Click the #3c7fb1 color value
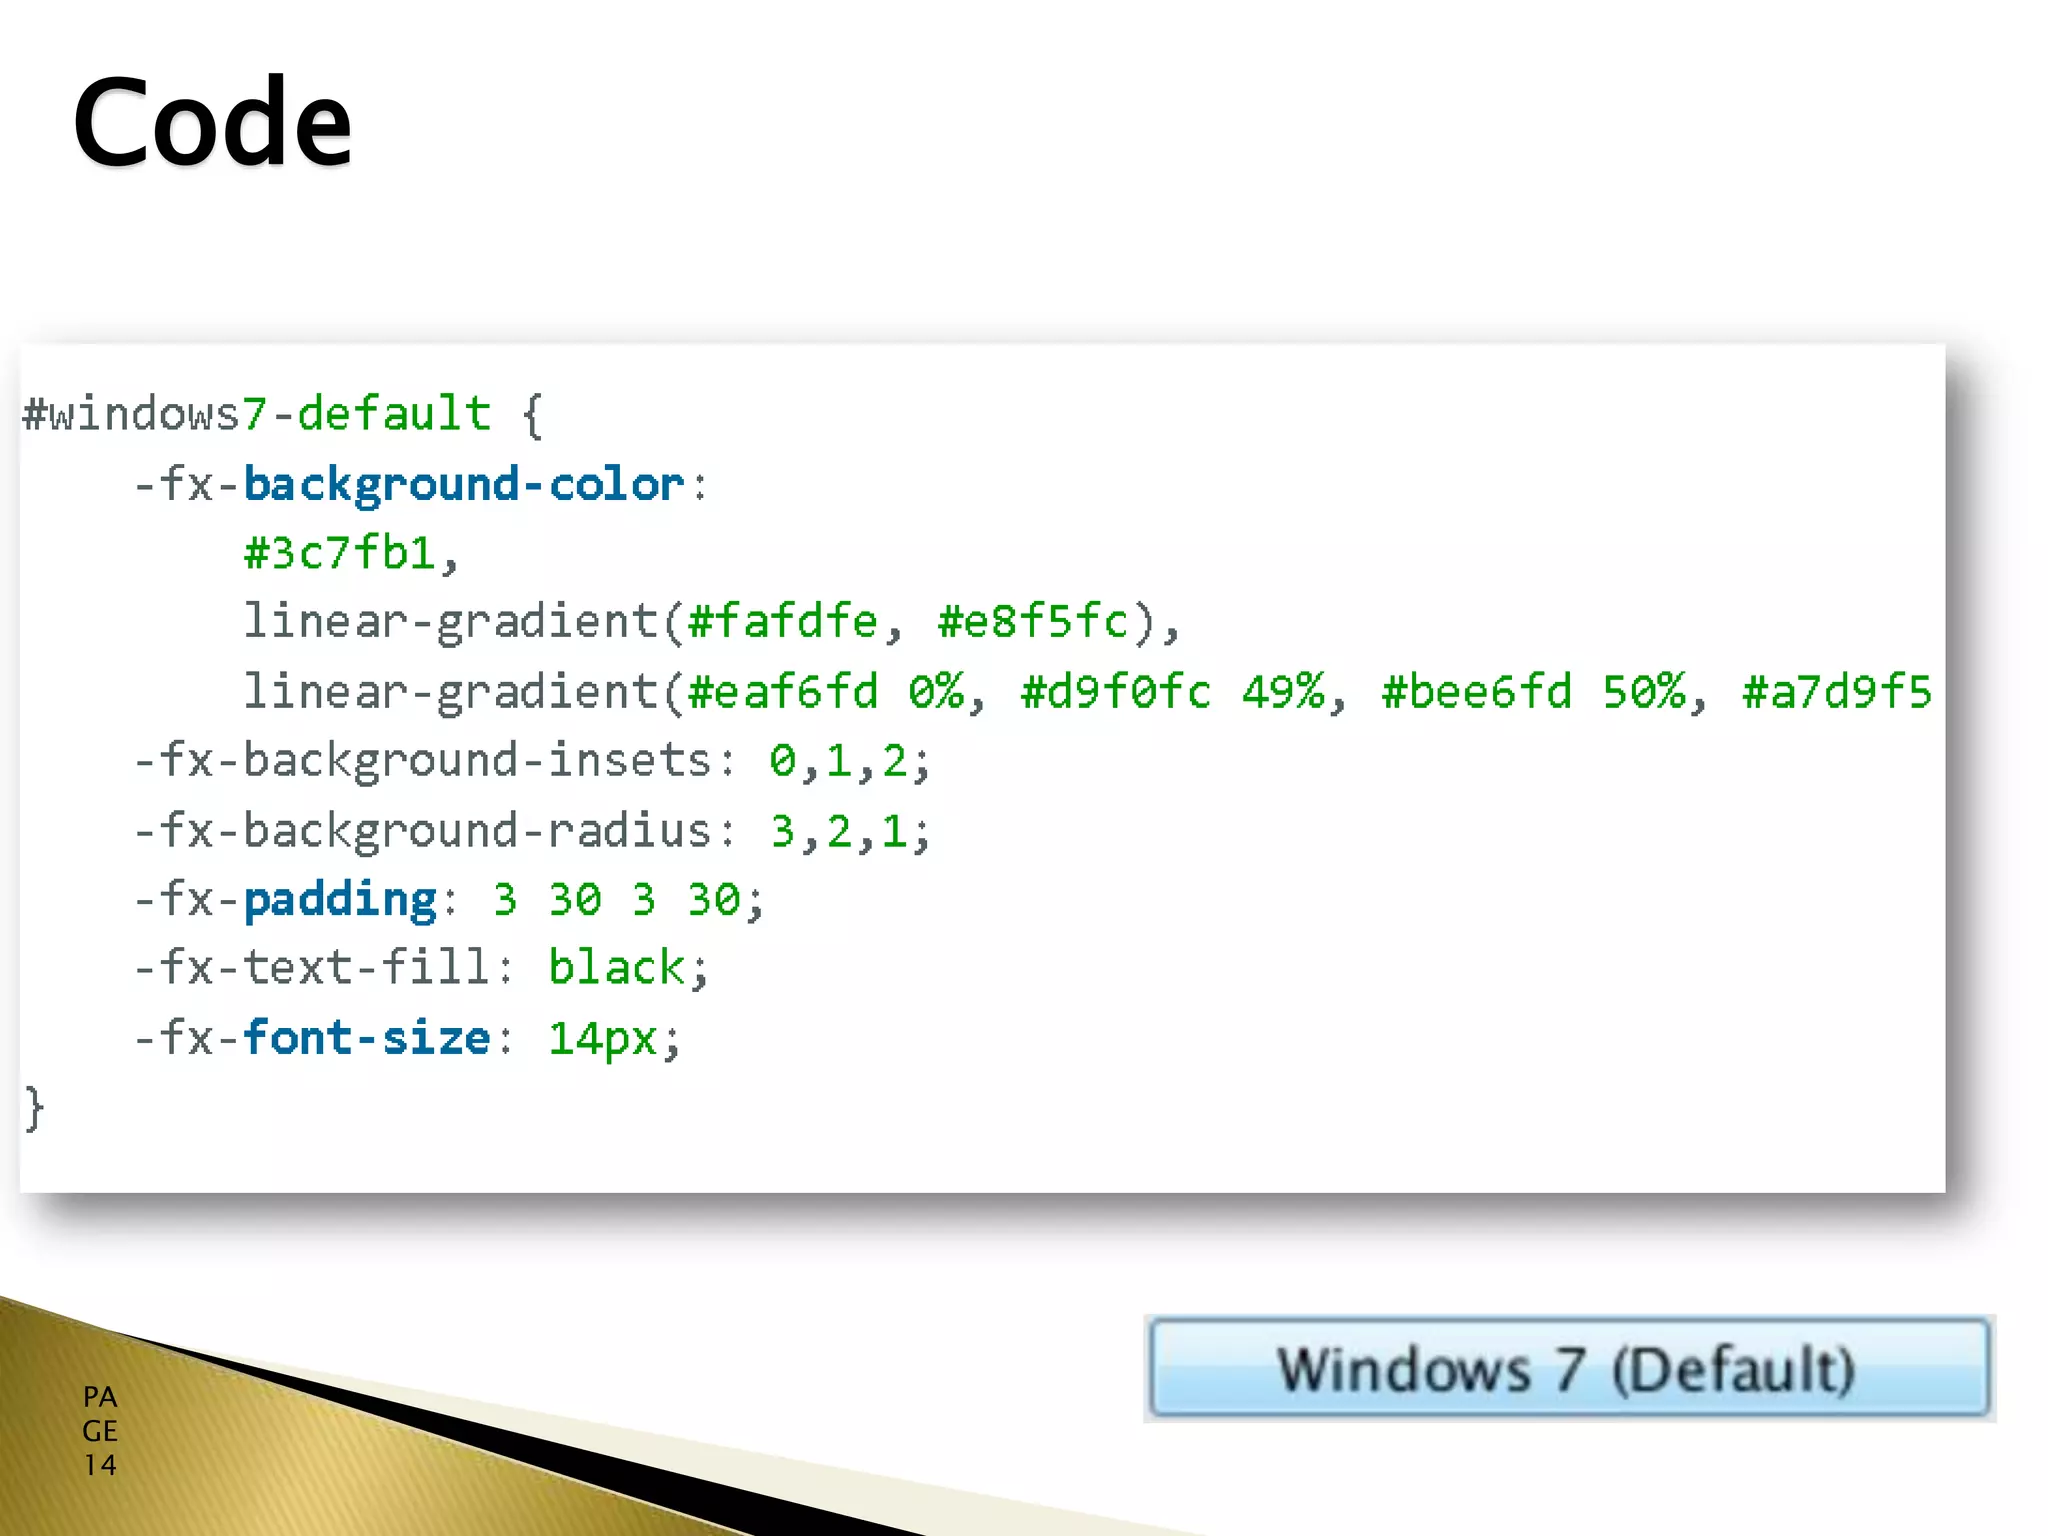Screen dimensions: 2048x1536 340,553
